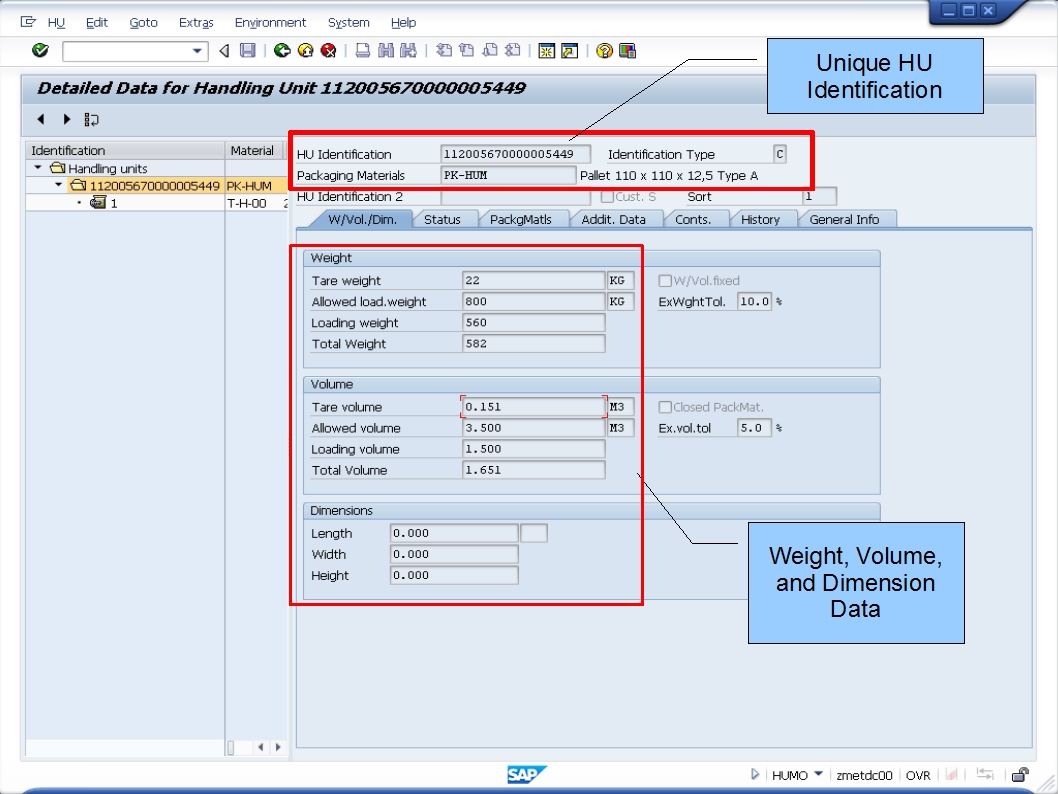Open the command field dropdown arrow
This screenshot has height=794, width=1058.
(x=197, y=50)
